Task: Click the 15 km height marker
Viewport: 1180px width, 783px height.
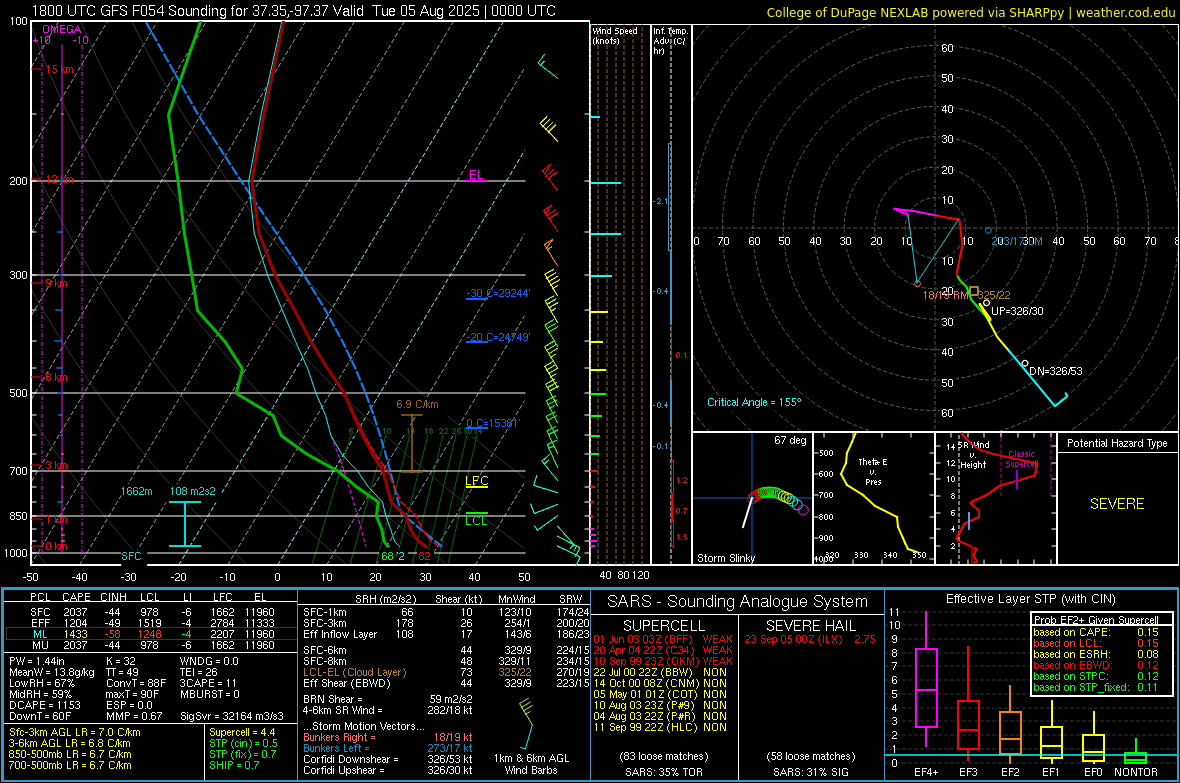Action: coord(59,69)
